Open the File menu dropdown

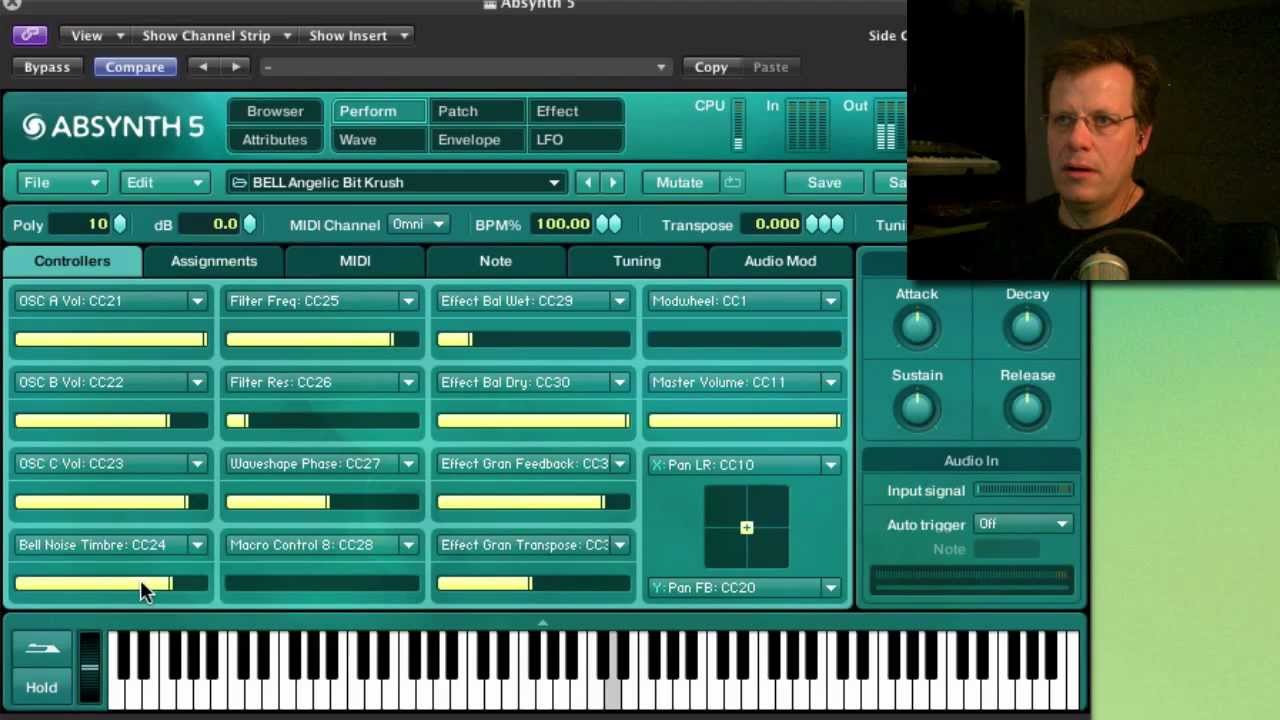(x=61, y=183)
